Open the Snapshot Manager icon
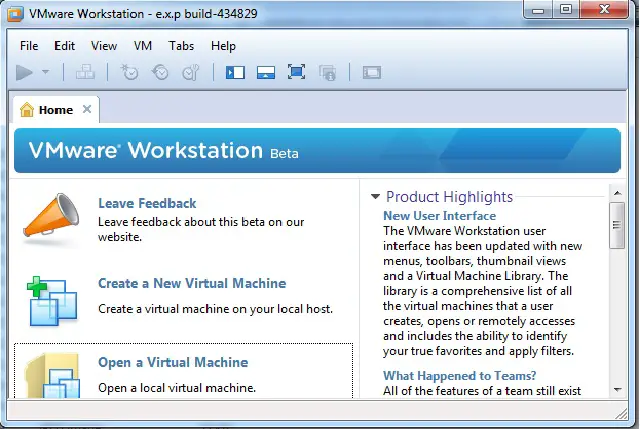The image size is (640, 429). [x=191, y=73]
